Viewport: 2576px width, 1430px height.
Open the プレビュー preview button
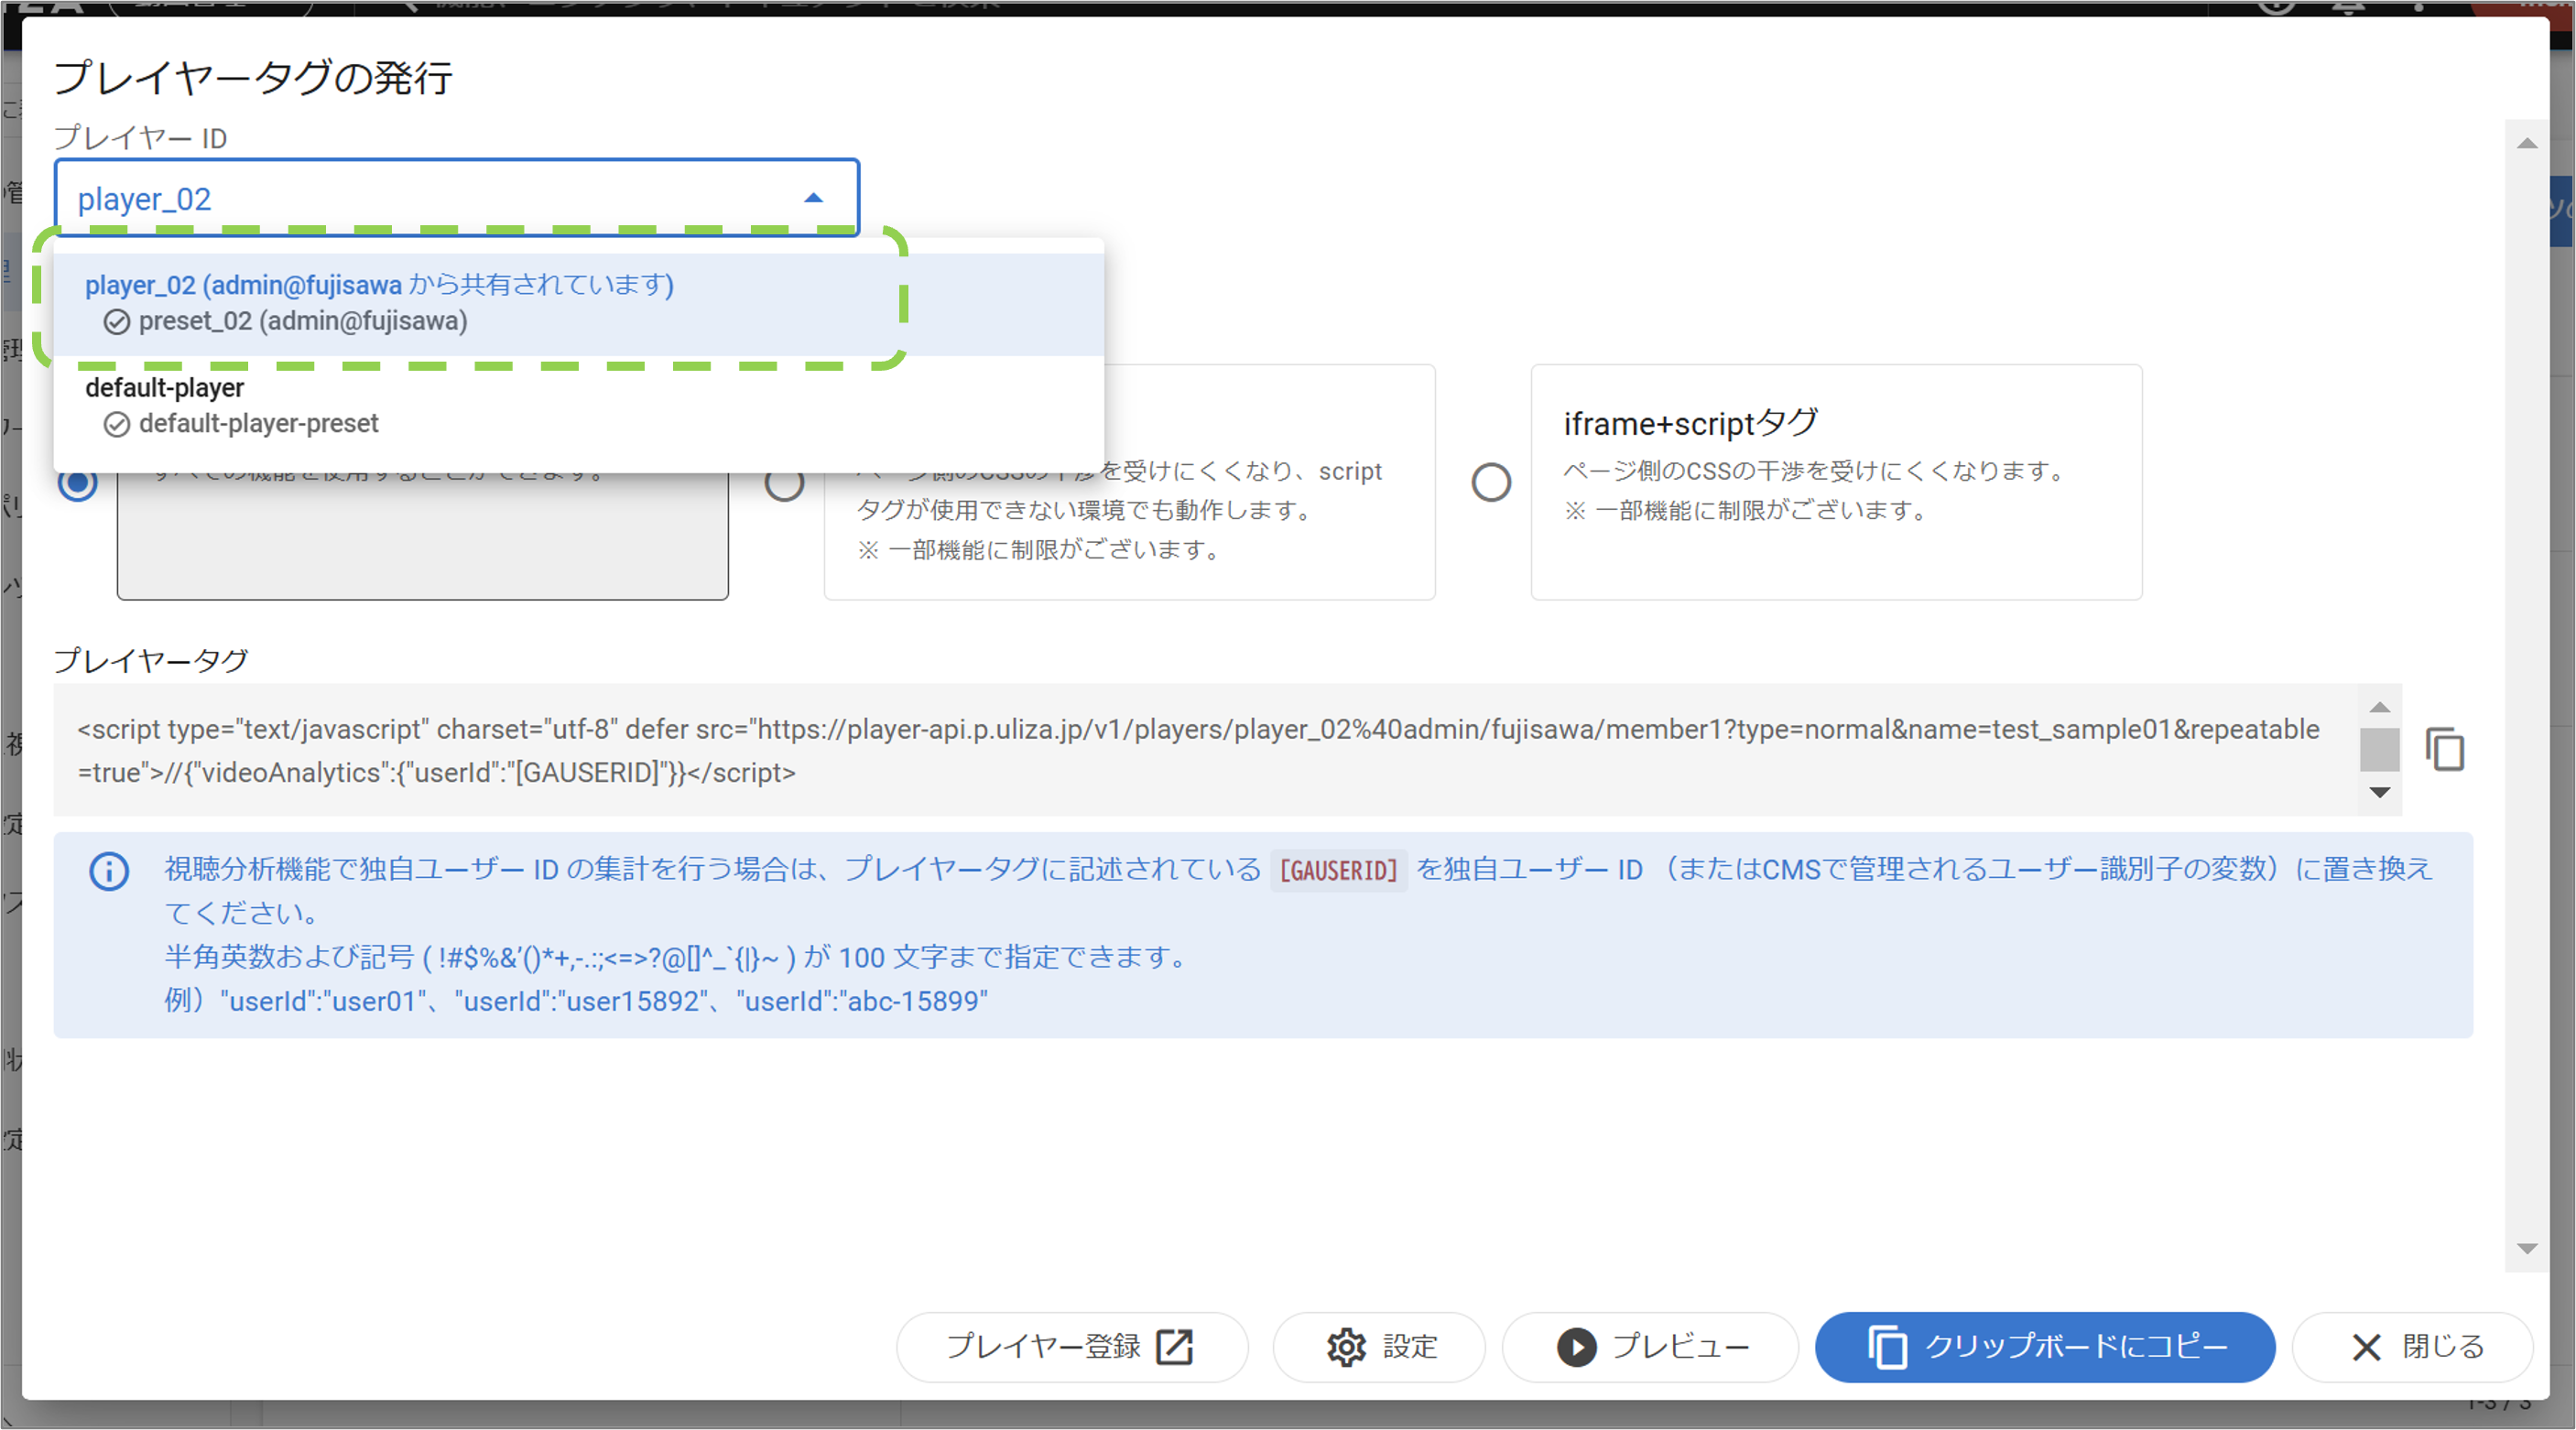click(x=1650, y=1347)
